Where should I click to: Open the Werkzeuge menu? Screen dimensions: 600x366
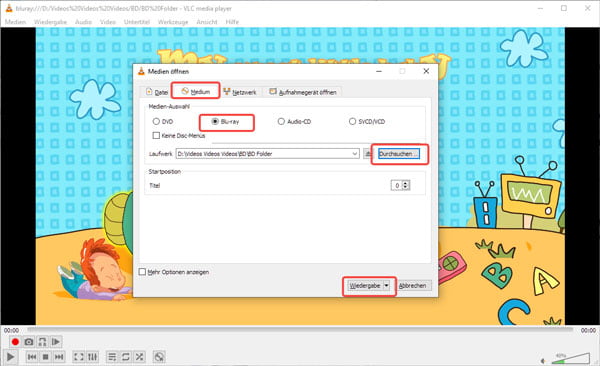pyautogui.click(x=173, y=22)
